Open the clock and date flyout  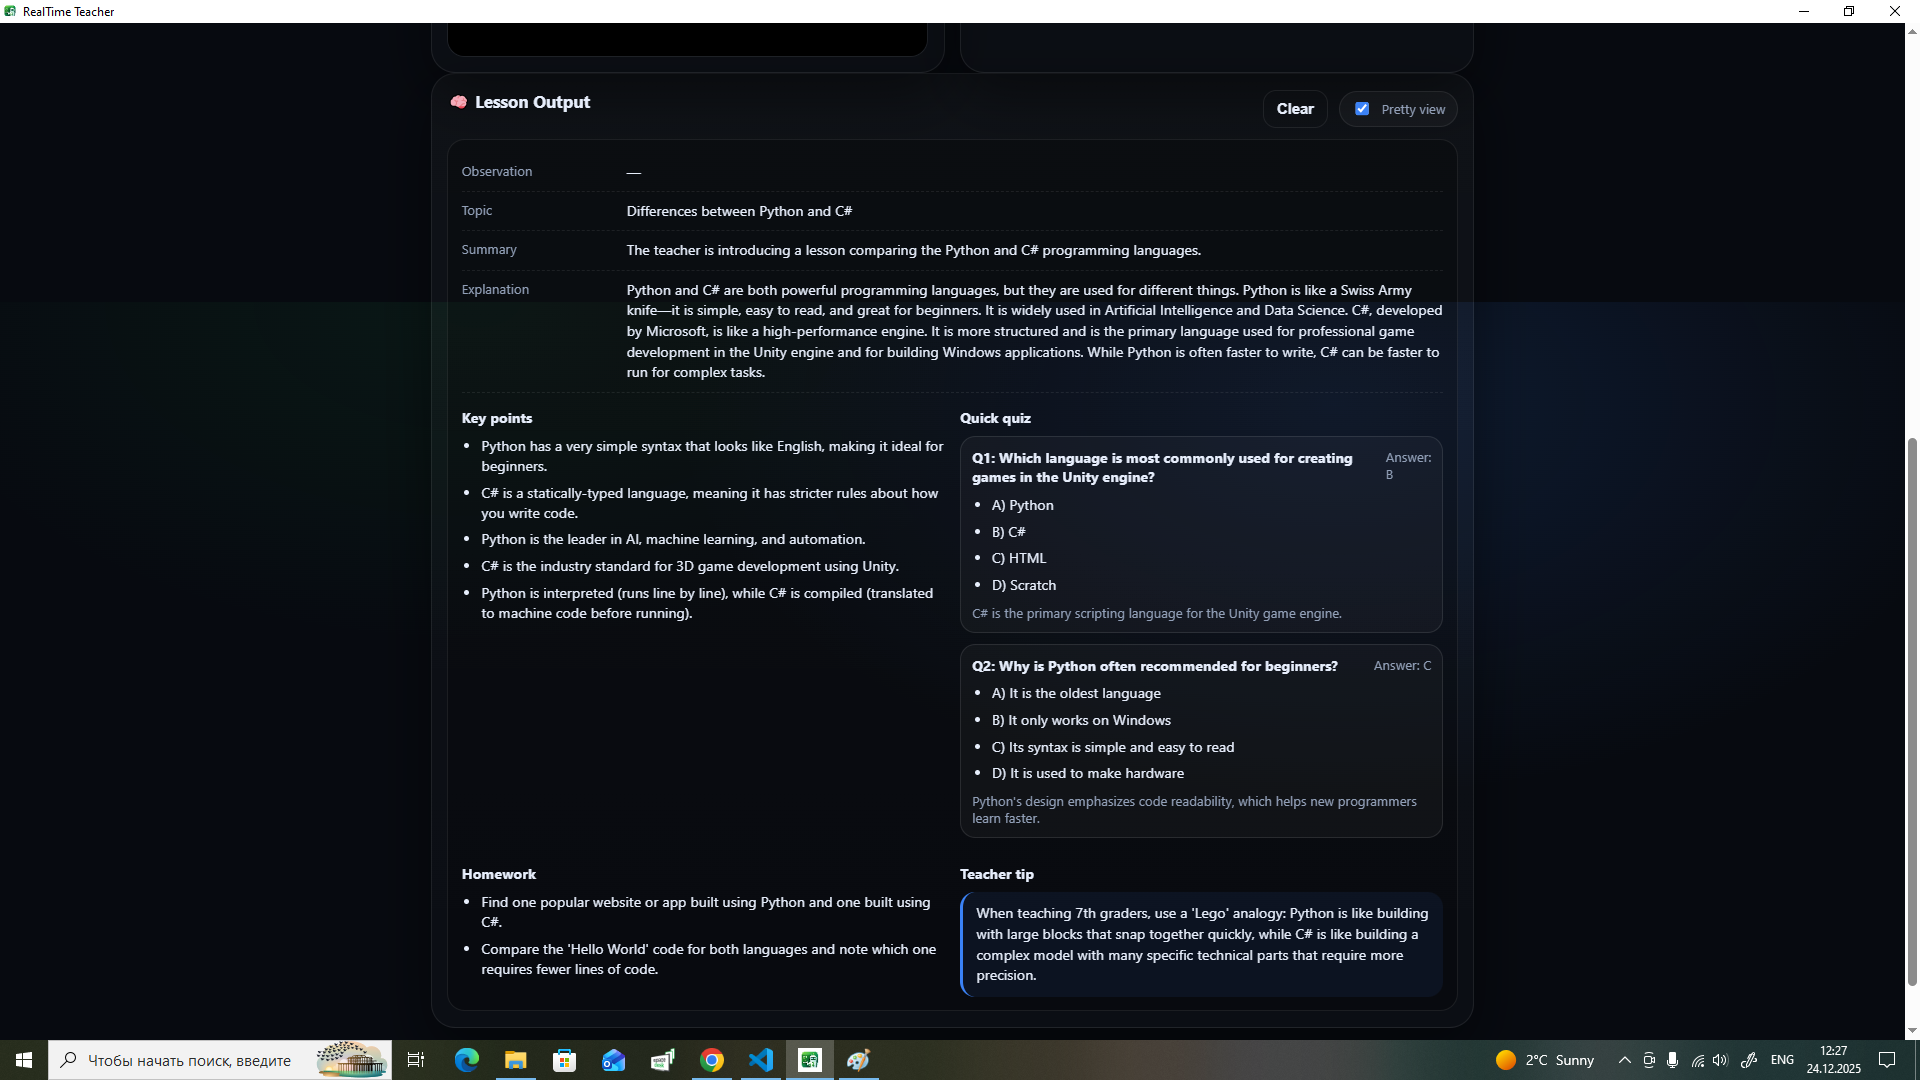(1833, 1060)
